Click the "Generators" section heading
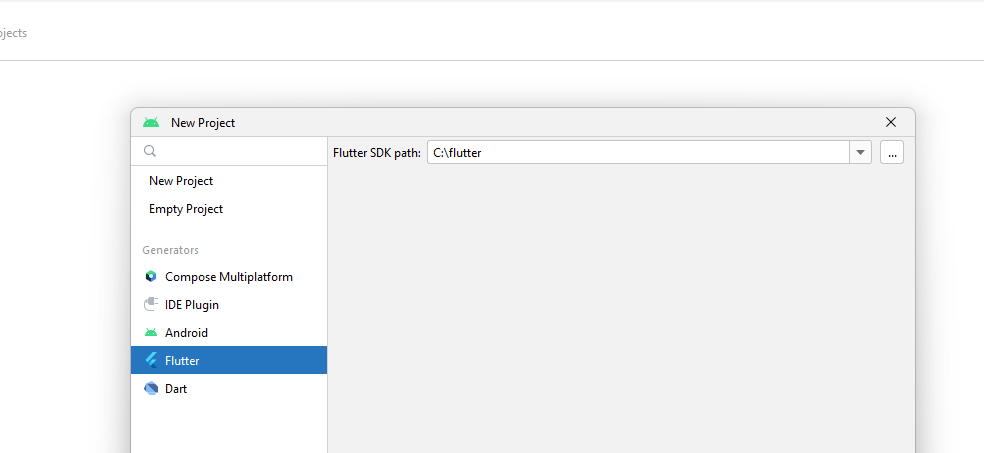984x453 pixels. [171, 250]
